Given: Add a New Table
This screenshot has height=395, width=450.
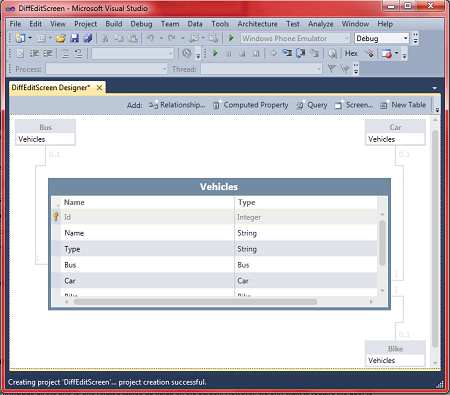Looking at the screenshot, I should (x=403, y=105).
